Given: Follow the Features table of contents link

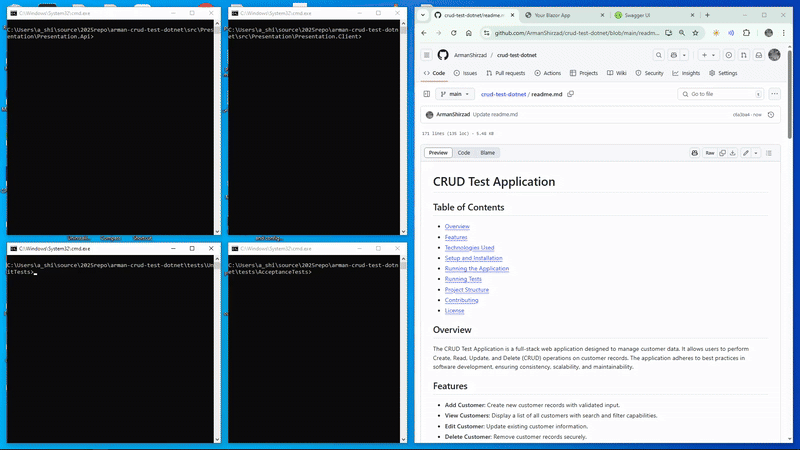Looking at the screenshot, I should pyautogui.click(x=456, y=237).
